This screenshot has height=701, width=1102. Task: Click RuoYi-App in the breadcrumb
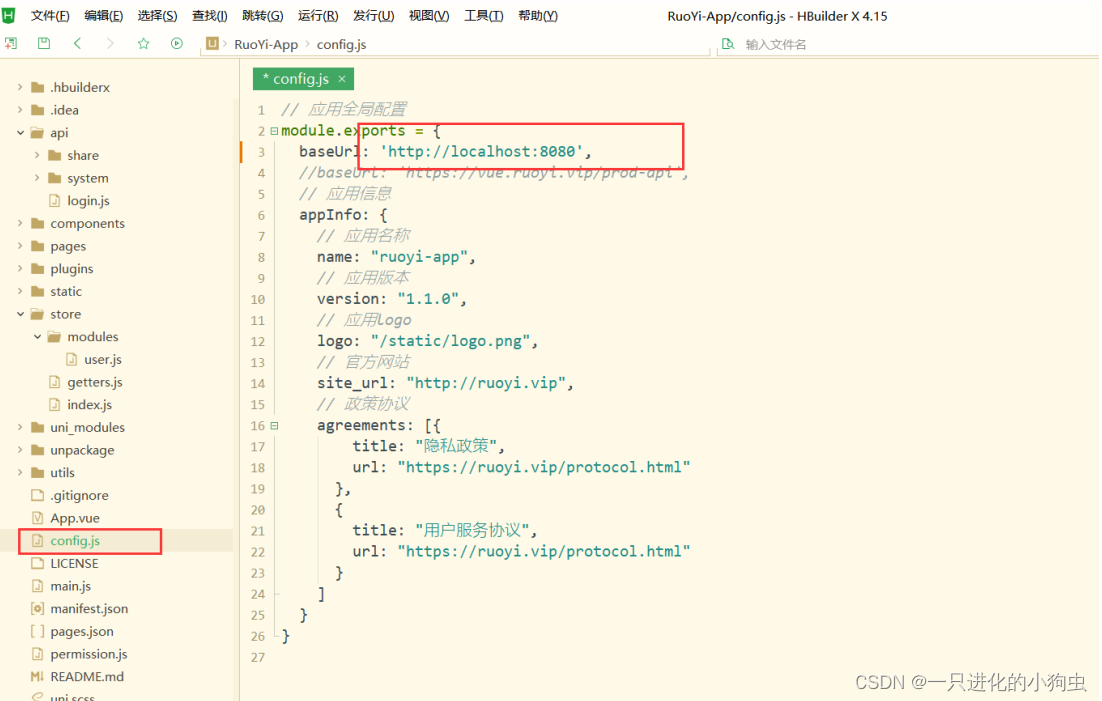266,44
